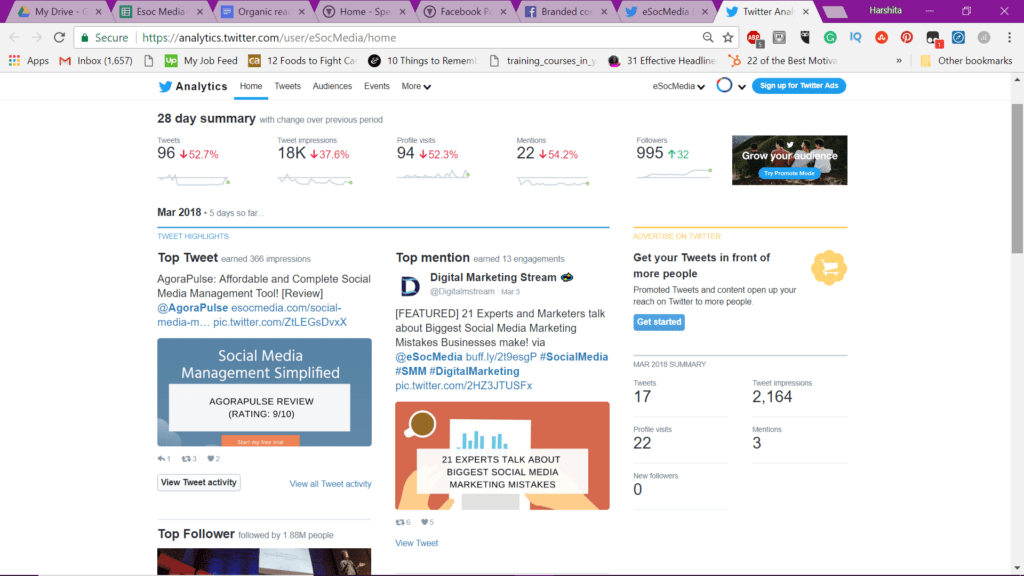The height and width of the screenshot is (576, 1024).
Task: Switch to the Branded content browser tab
Action: coord(565,12)
